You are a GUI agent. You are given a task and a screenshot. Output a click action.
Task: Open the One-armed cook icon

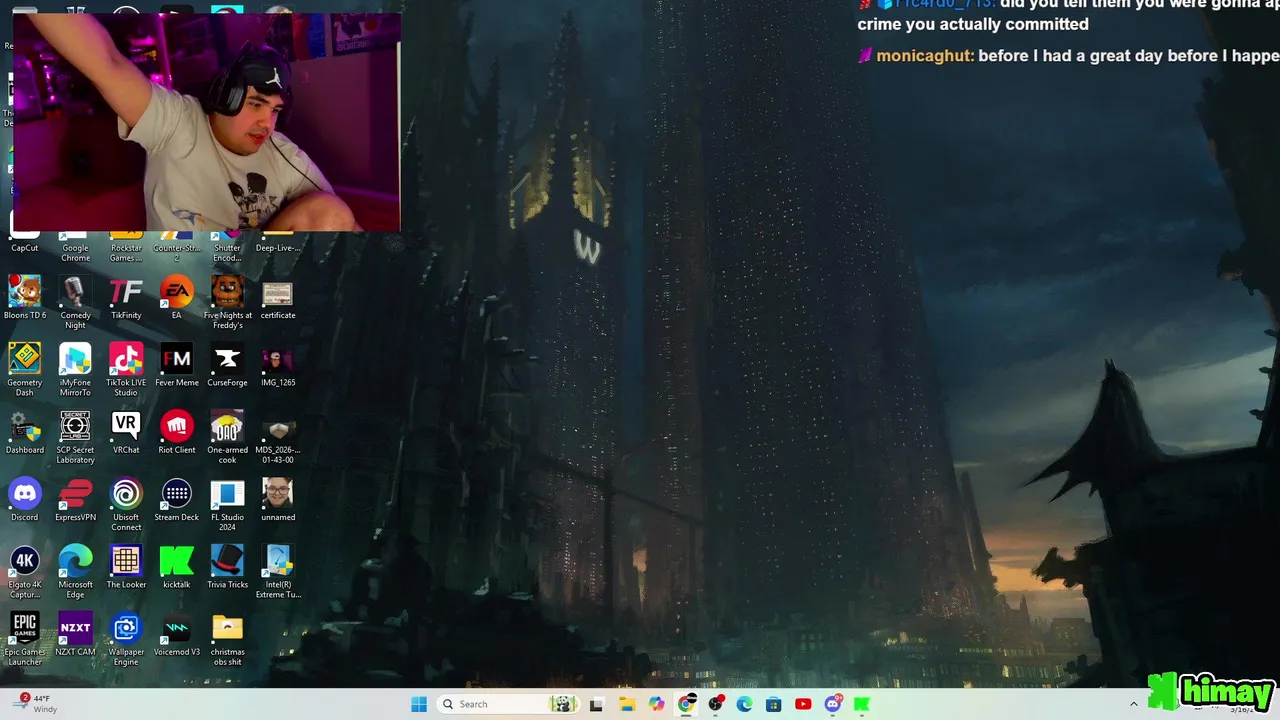[227, 437]
